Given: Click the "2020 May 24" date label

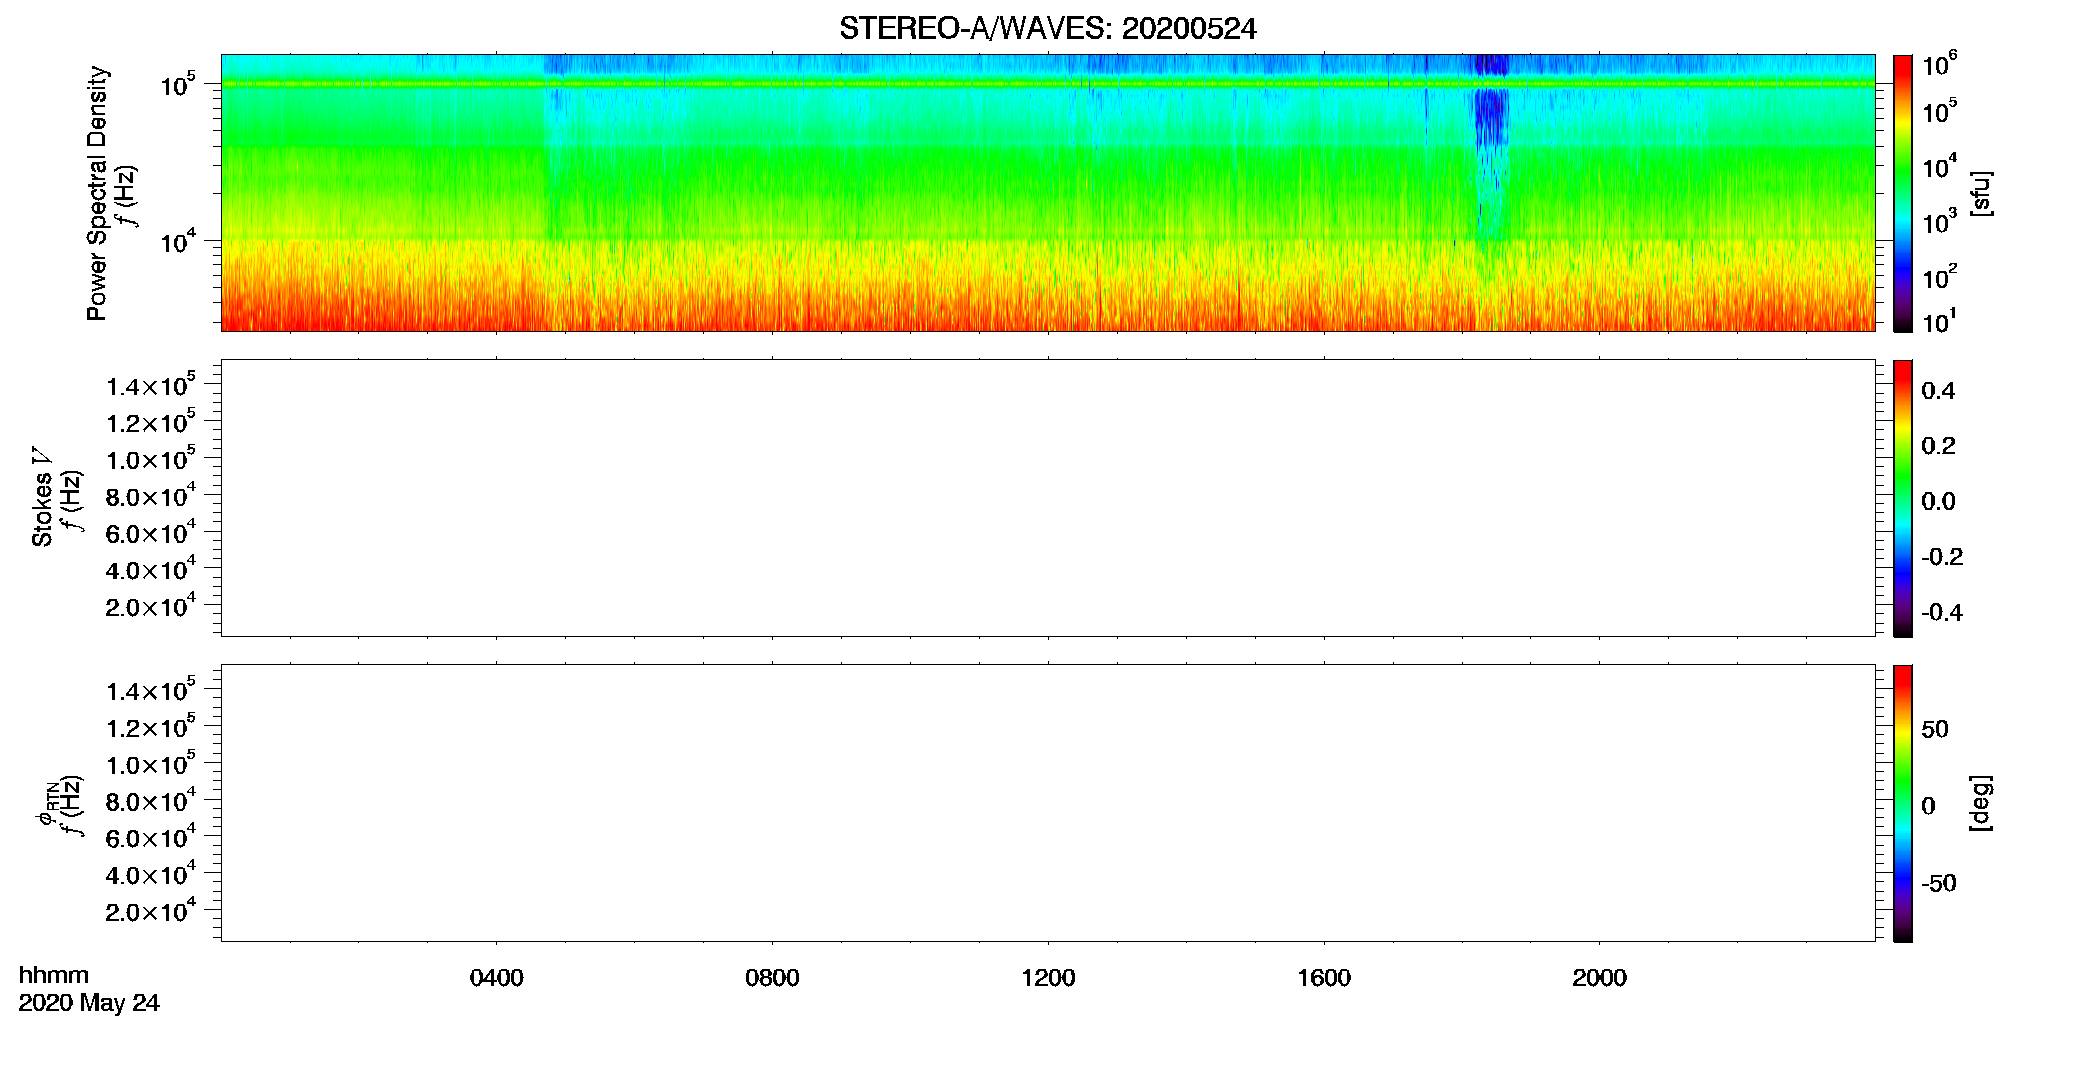Looking at the screenshot, I should click(x=89, y=1003).
